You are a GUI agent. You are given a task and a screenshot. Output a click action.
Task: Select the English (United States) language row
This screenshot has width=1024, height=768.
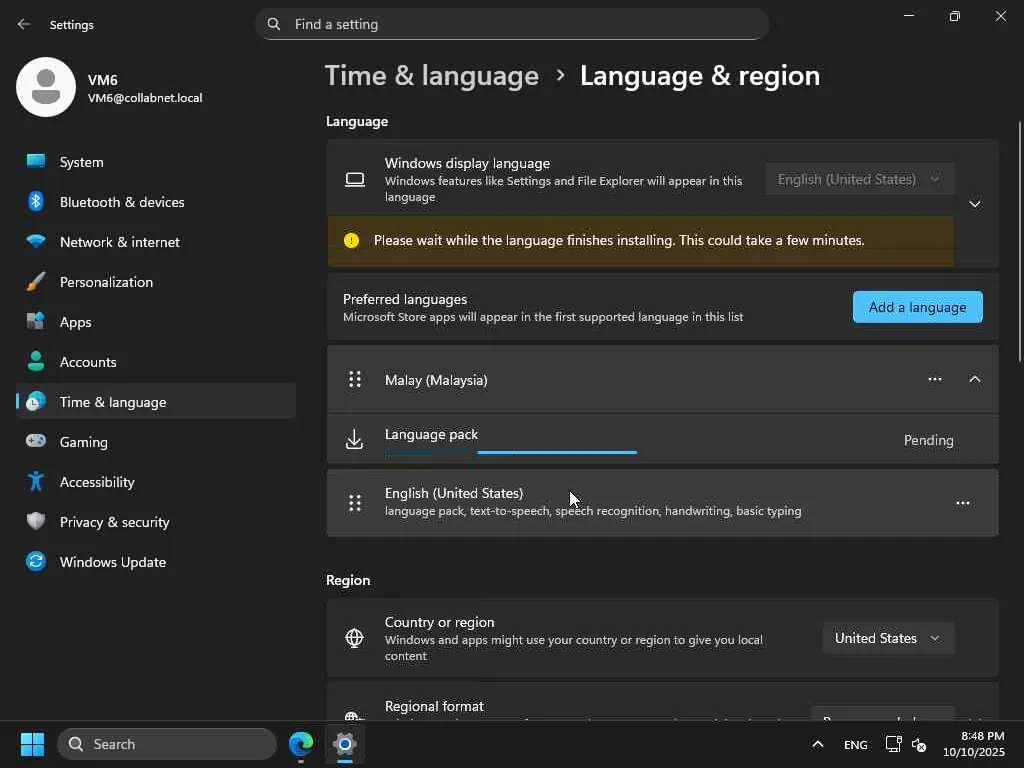click(x=662, y=503)
